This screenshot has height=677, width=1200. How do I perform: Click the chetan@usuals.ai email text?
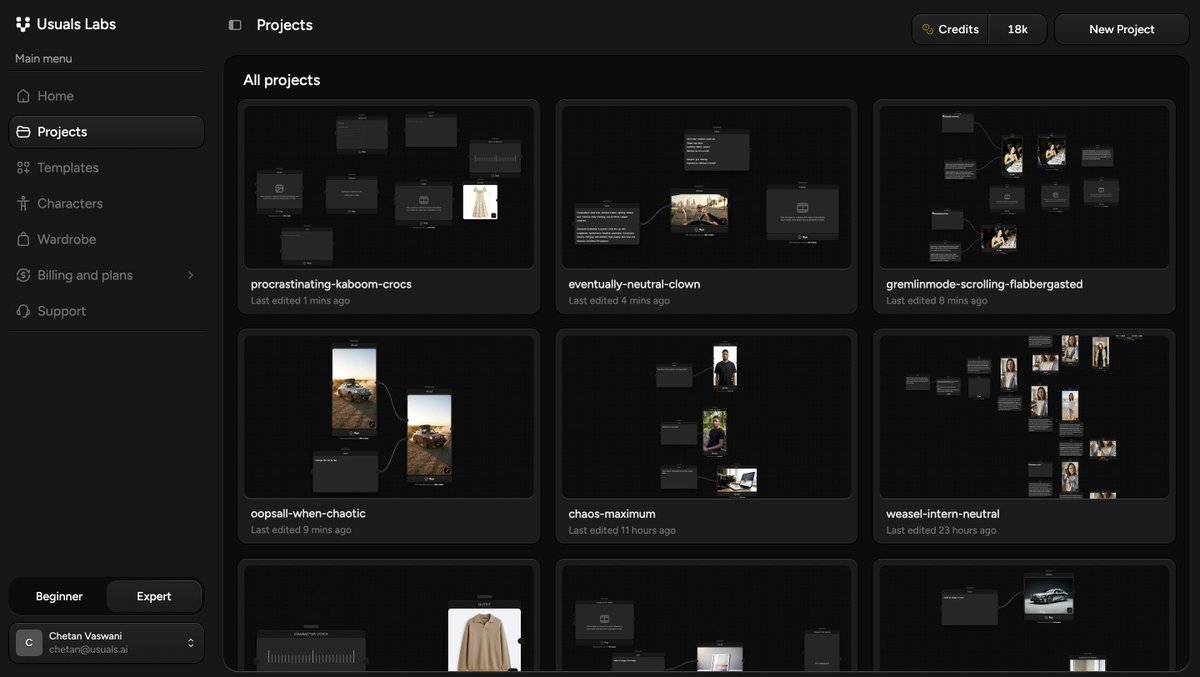(88, 650)
